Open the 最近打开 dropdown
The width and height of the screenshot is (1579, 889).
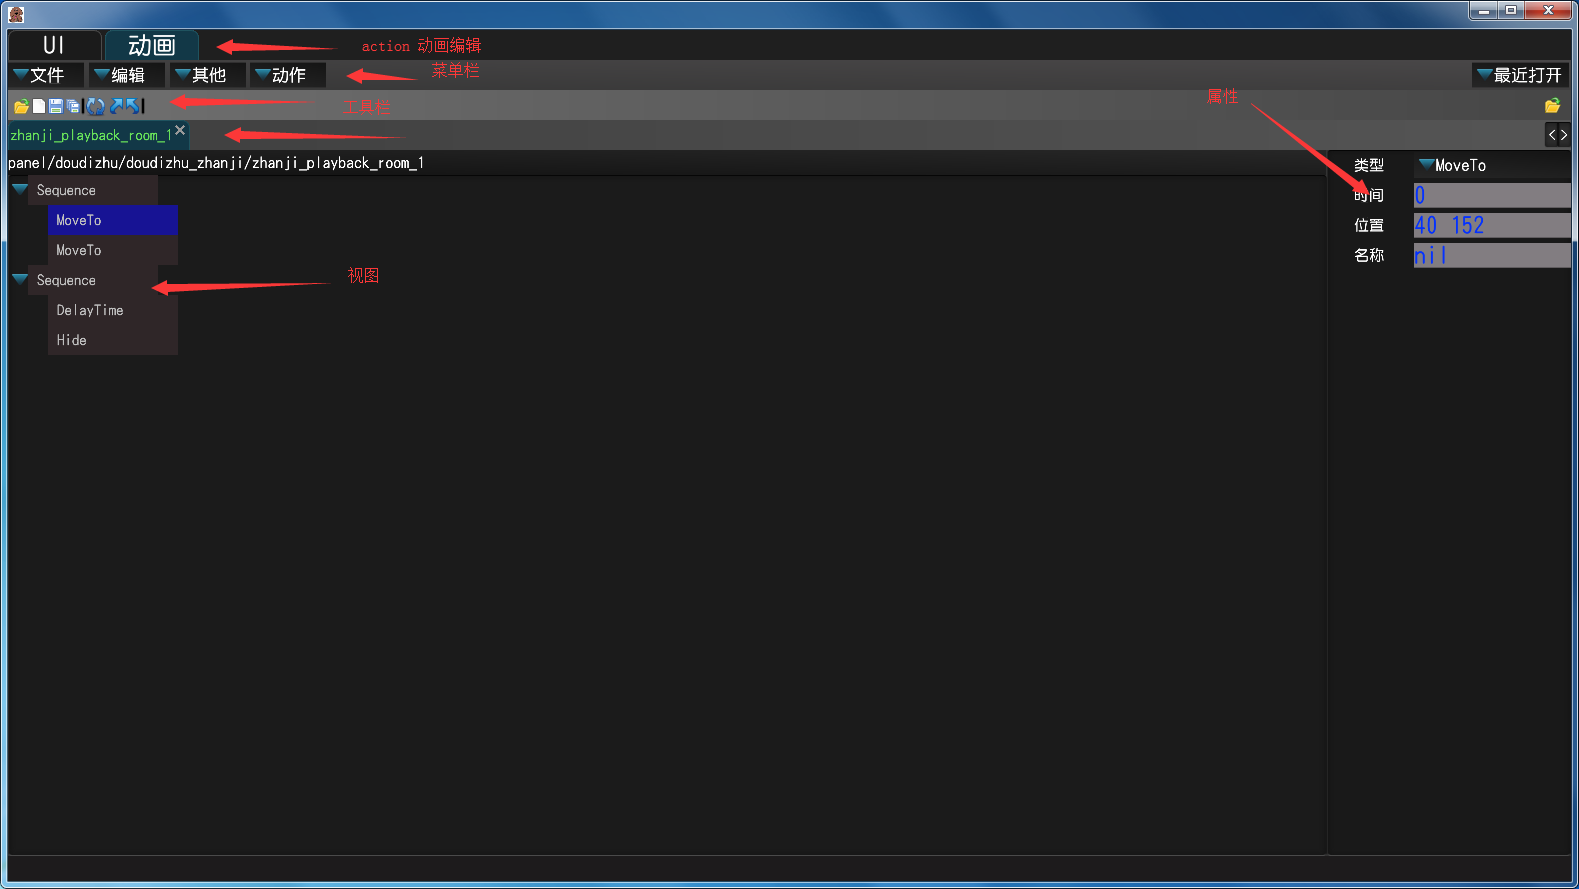coord(1520,75)
